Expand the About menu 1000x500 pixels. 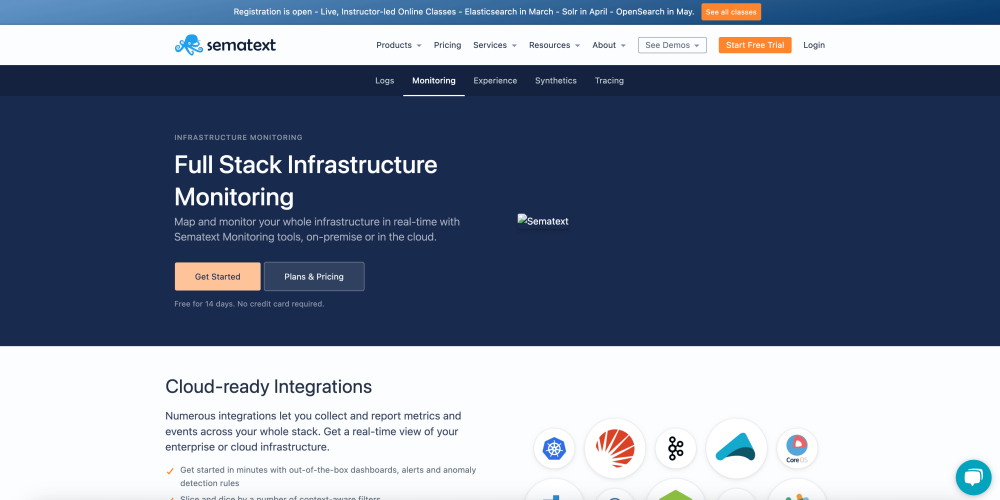click(608, 45)
